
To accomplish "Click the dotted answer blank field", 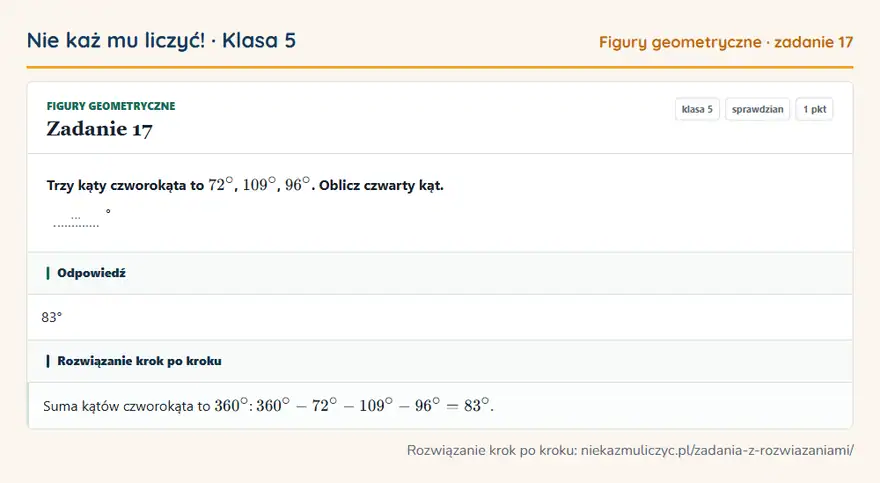I will pyautogui.click(x=76, y=219).
